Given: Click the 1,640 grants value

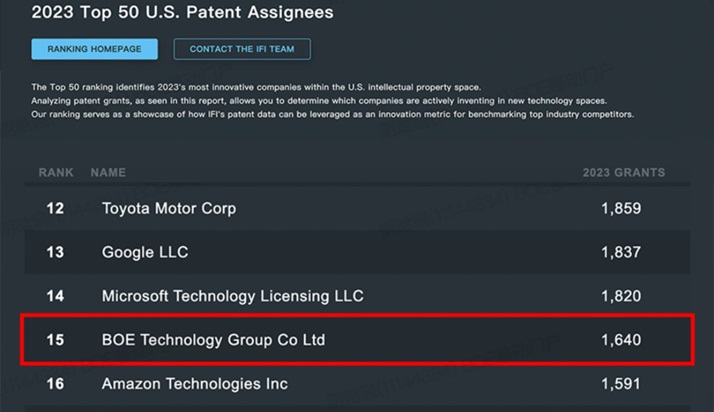Looking at the screenshot, I should tap(621, 340).
